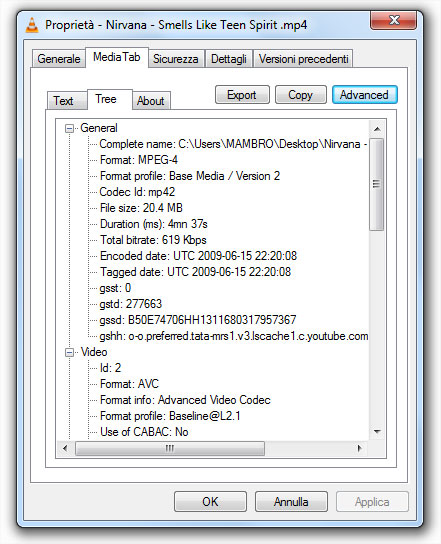
Task: Click the vertical scrollbar up arrow
Action: (377, 129)
